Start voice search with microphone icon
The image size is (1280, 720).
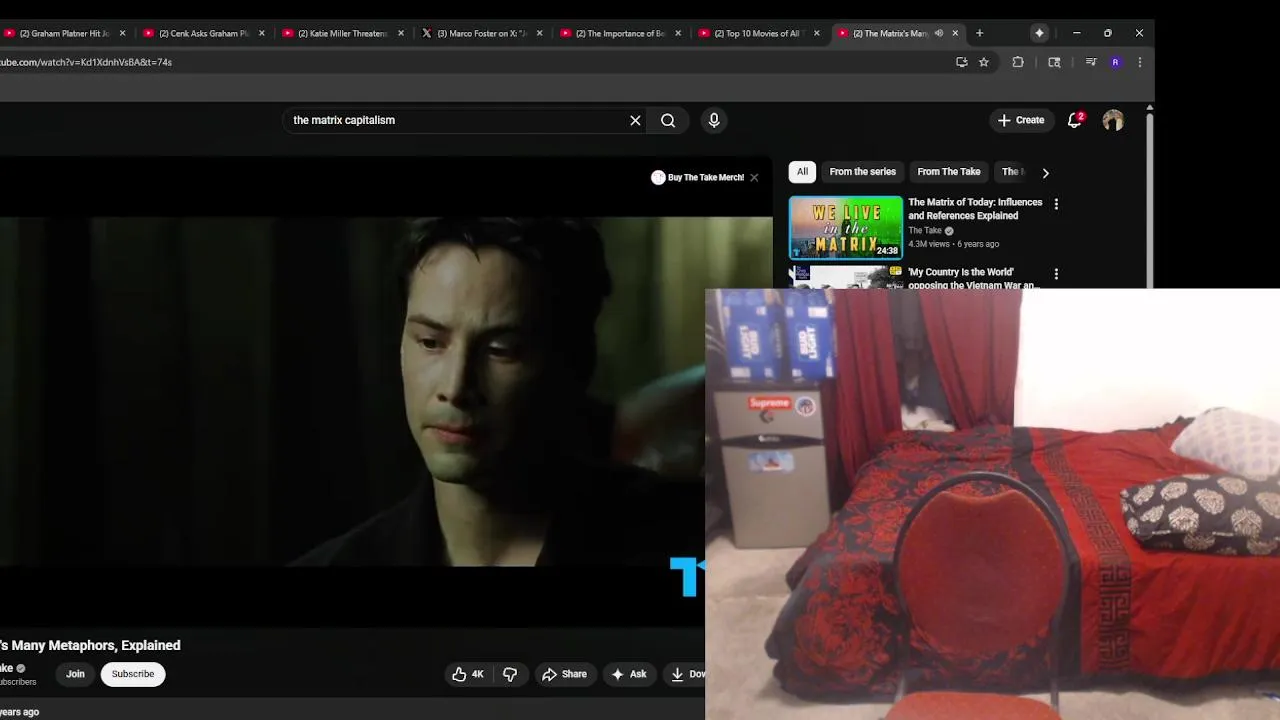714,120
